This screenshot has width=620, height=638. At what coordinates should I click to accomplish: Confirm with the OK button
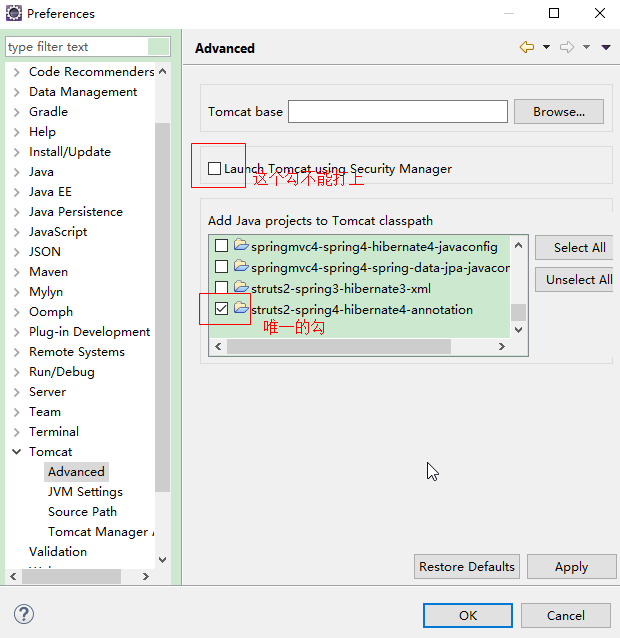click(x=468, y=615)
